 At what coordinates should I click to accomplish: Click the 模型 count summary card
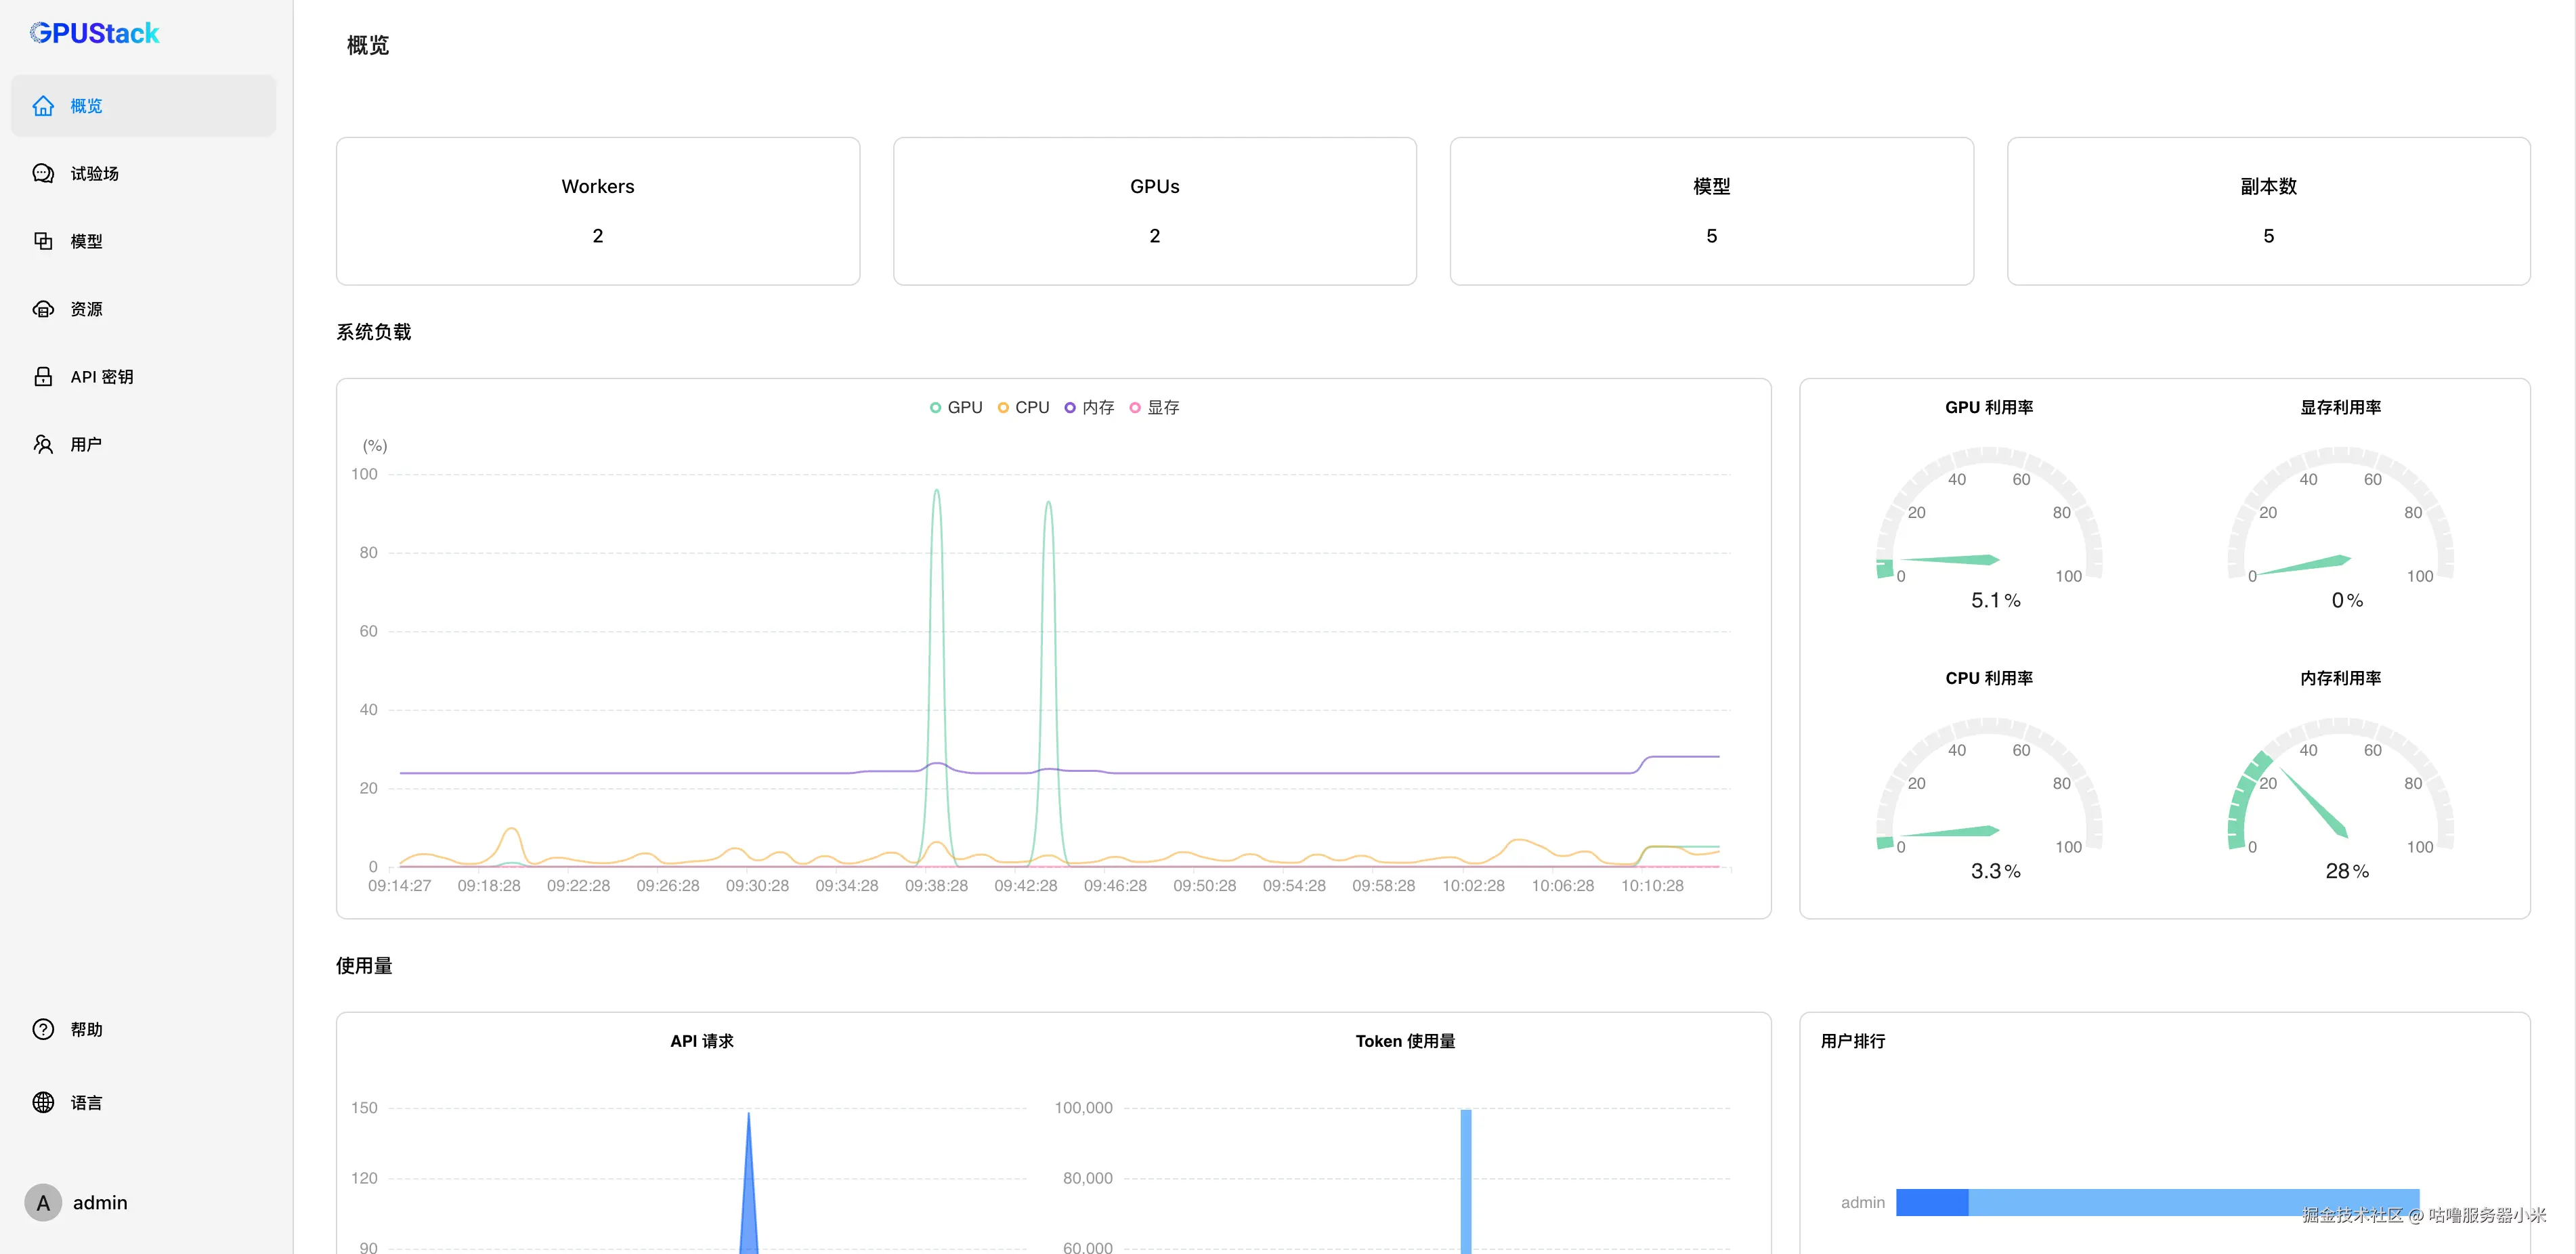click(1711, 211)
